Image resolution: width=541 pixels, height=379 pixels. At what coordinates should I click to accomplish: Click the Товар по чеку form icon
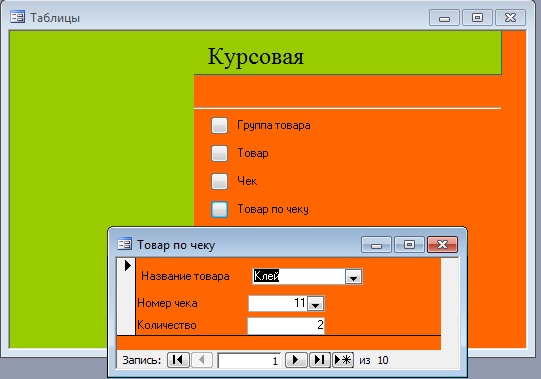pyautogui.click(x=125, y=244)
